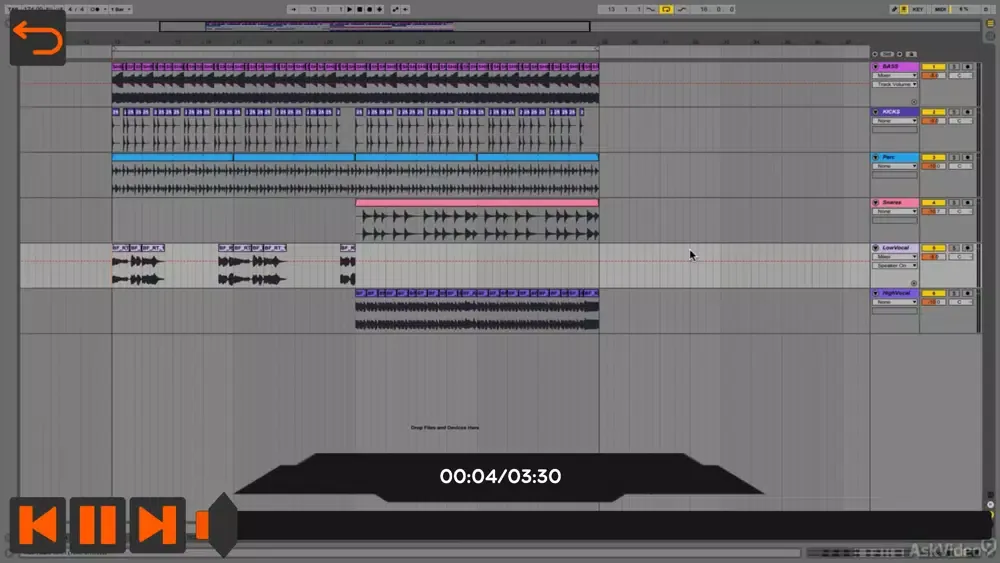The width and height of the screenshot is (1000, 563).
Task: Solo the KICKS track with S button
Action: point(954,112)
